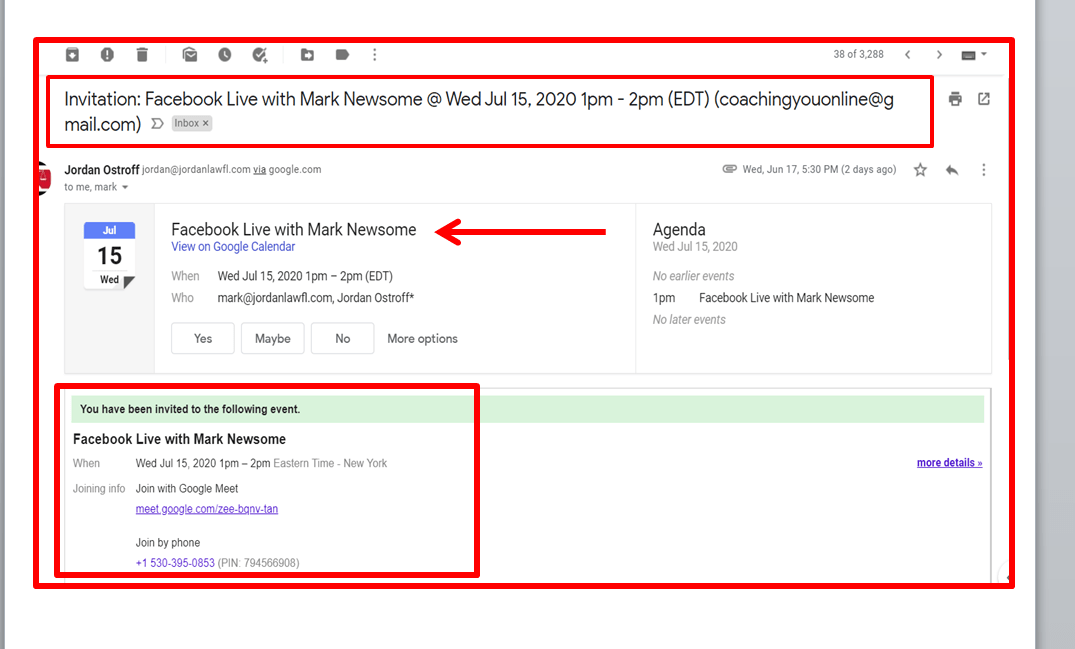Add the email to Tasks
This screenshot has width=1075, height=649.
pos(260,55)
